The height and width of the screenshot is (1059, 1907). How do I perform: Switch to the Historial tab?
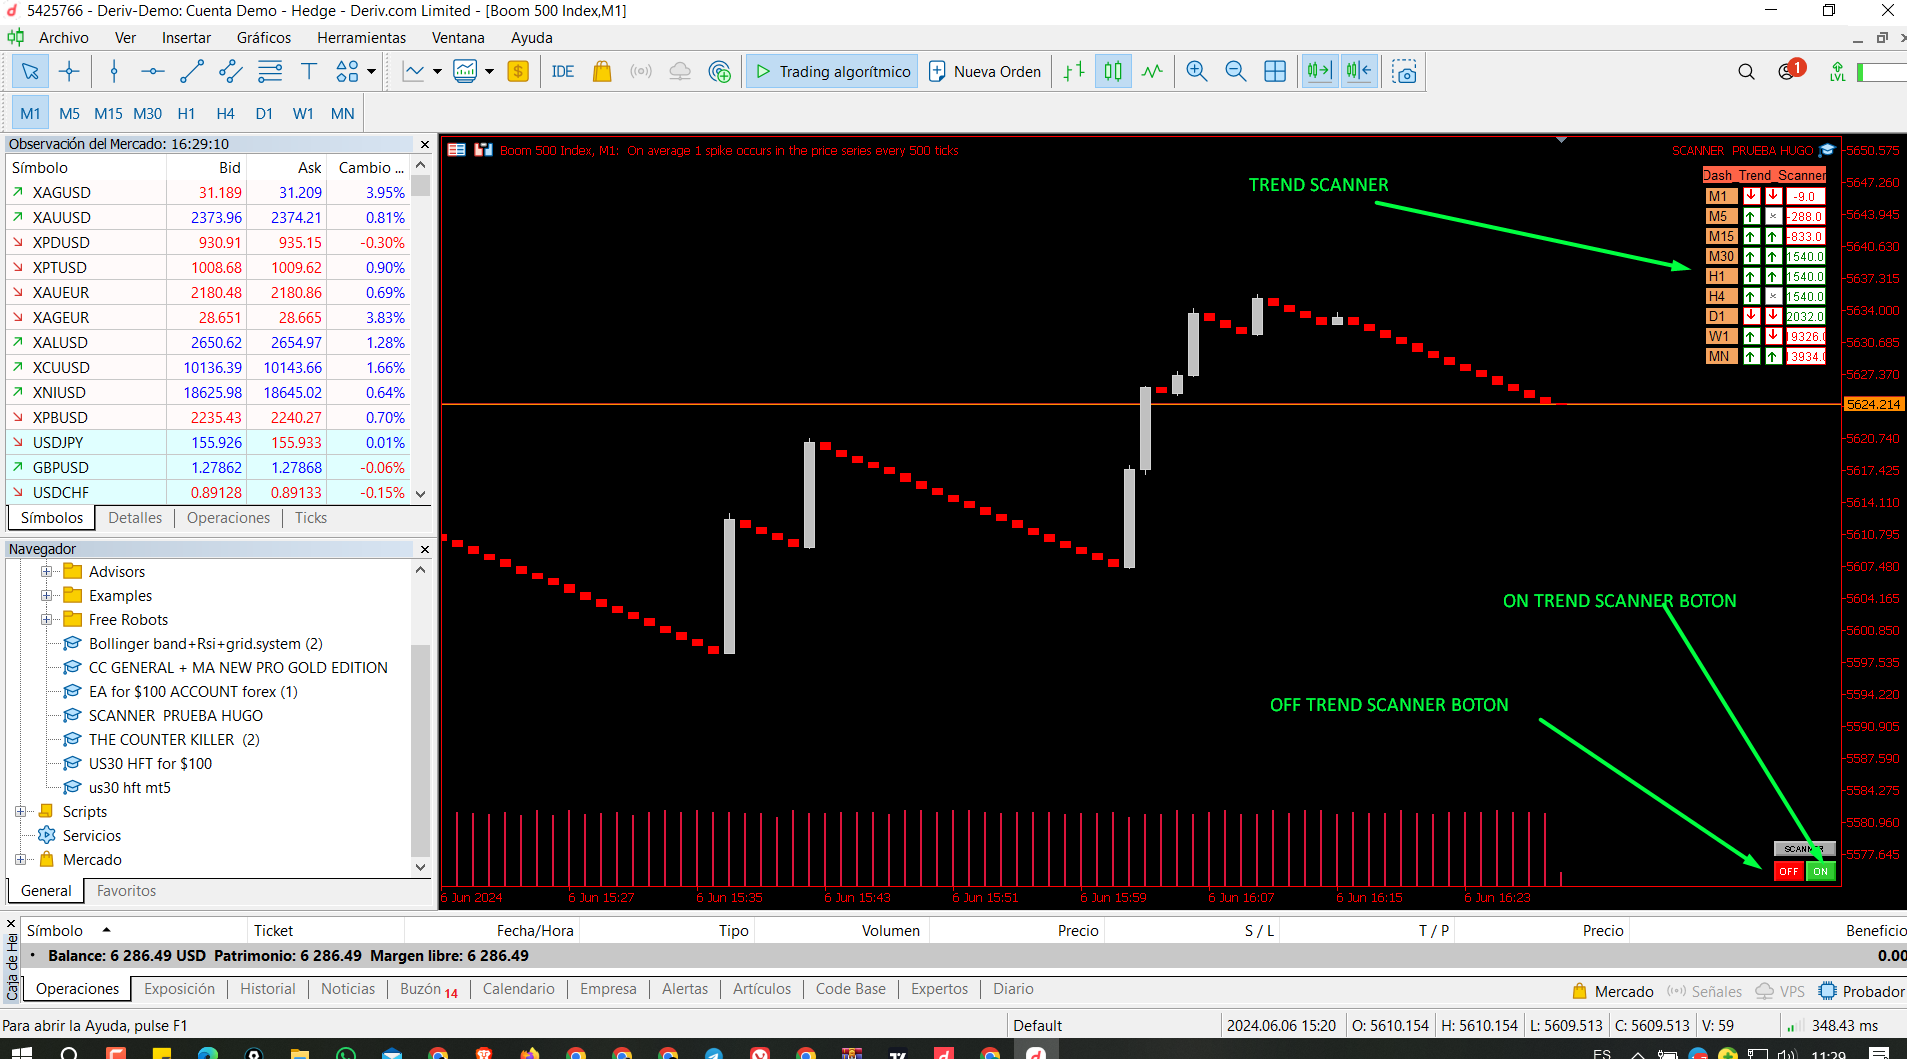267,989
